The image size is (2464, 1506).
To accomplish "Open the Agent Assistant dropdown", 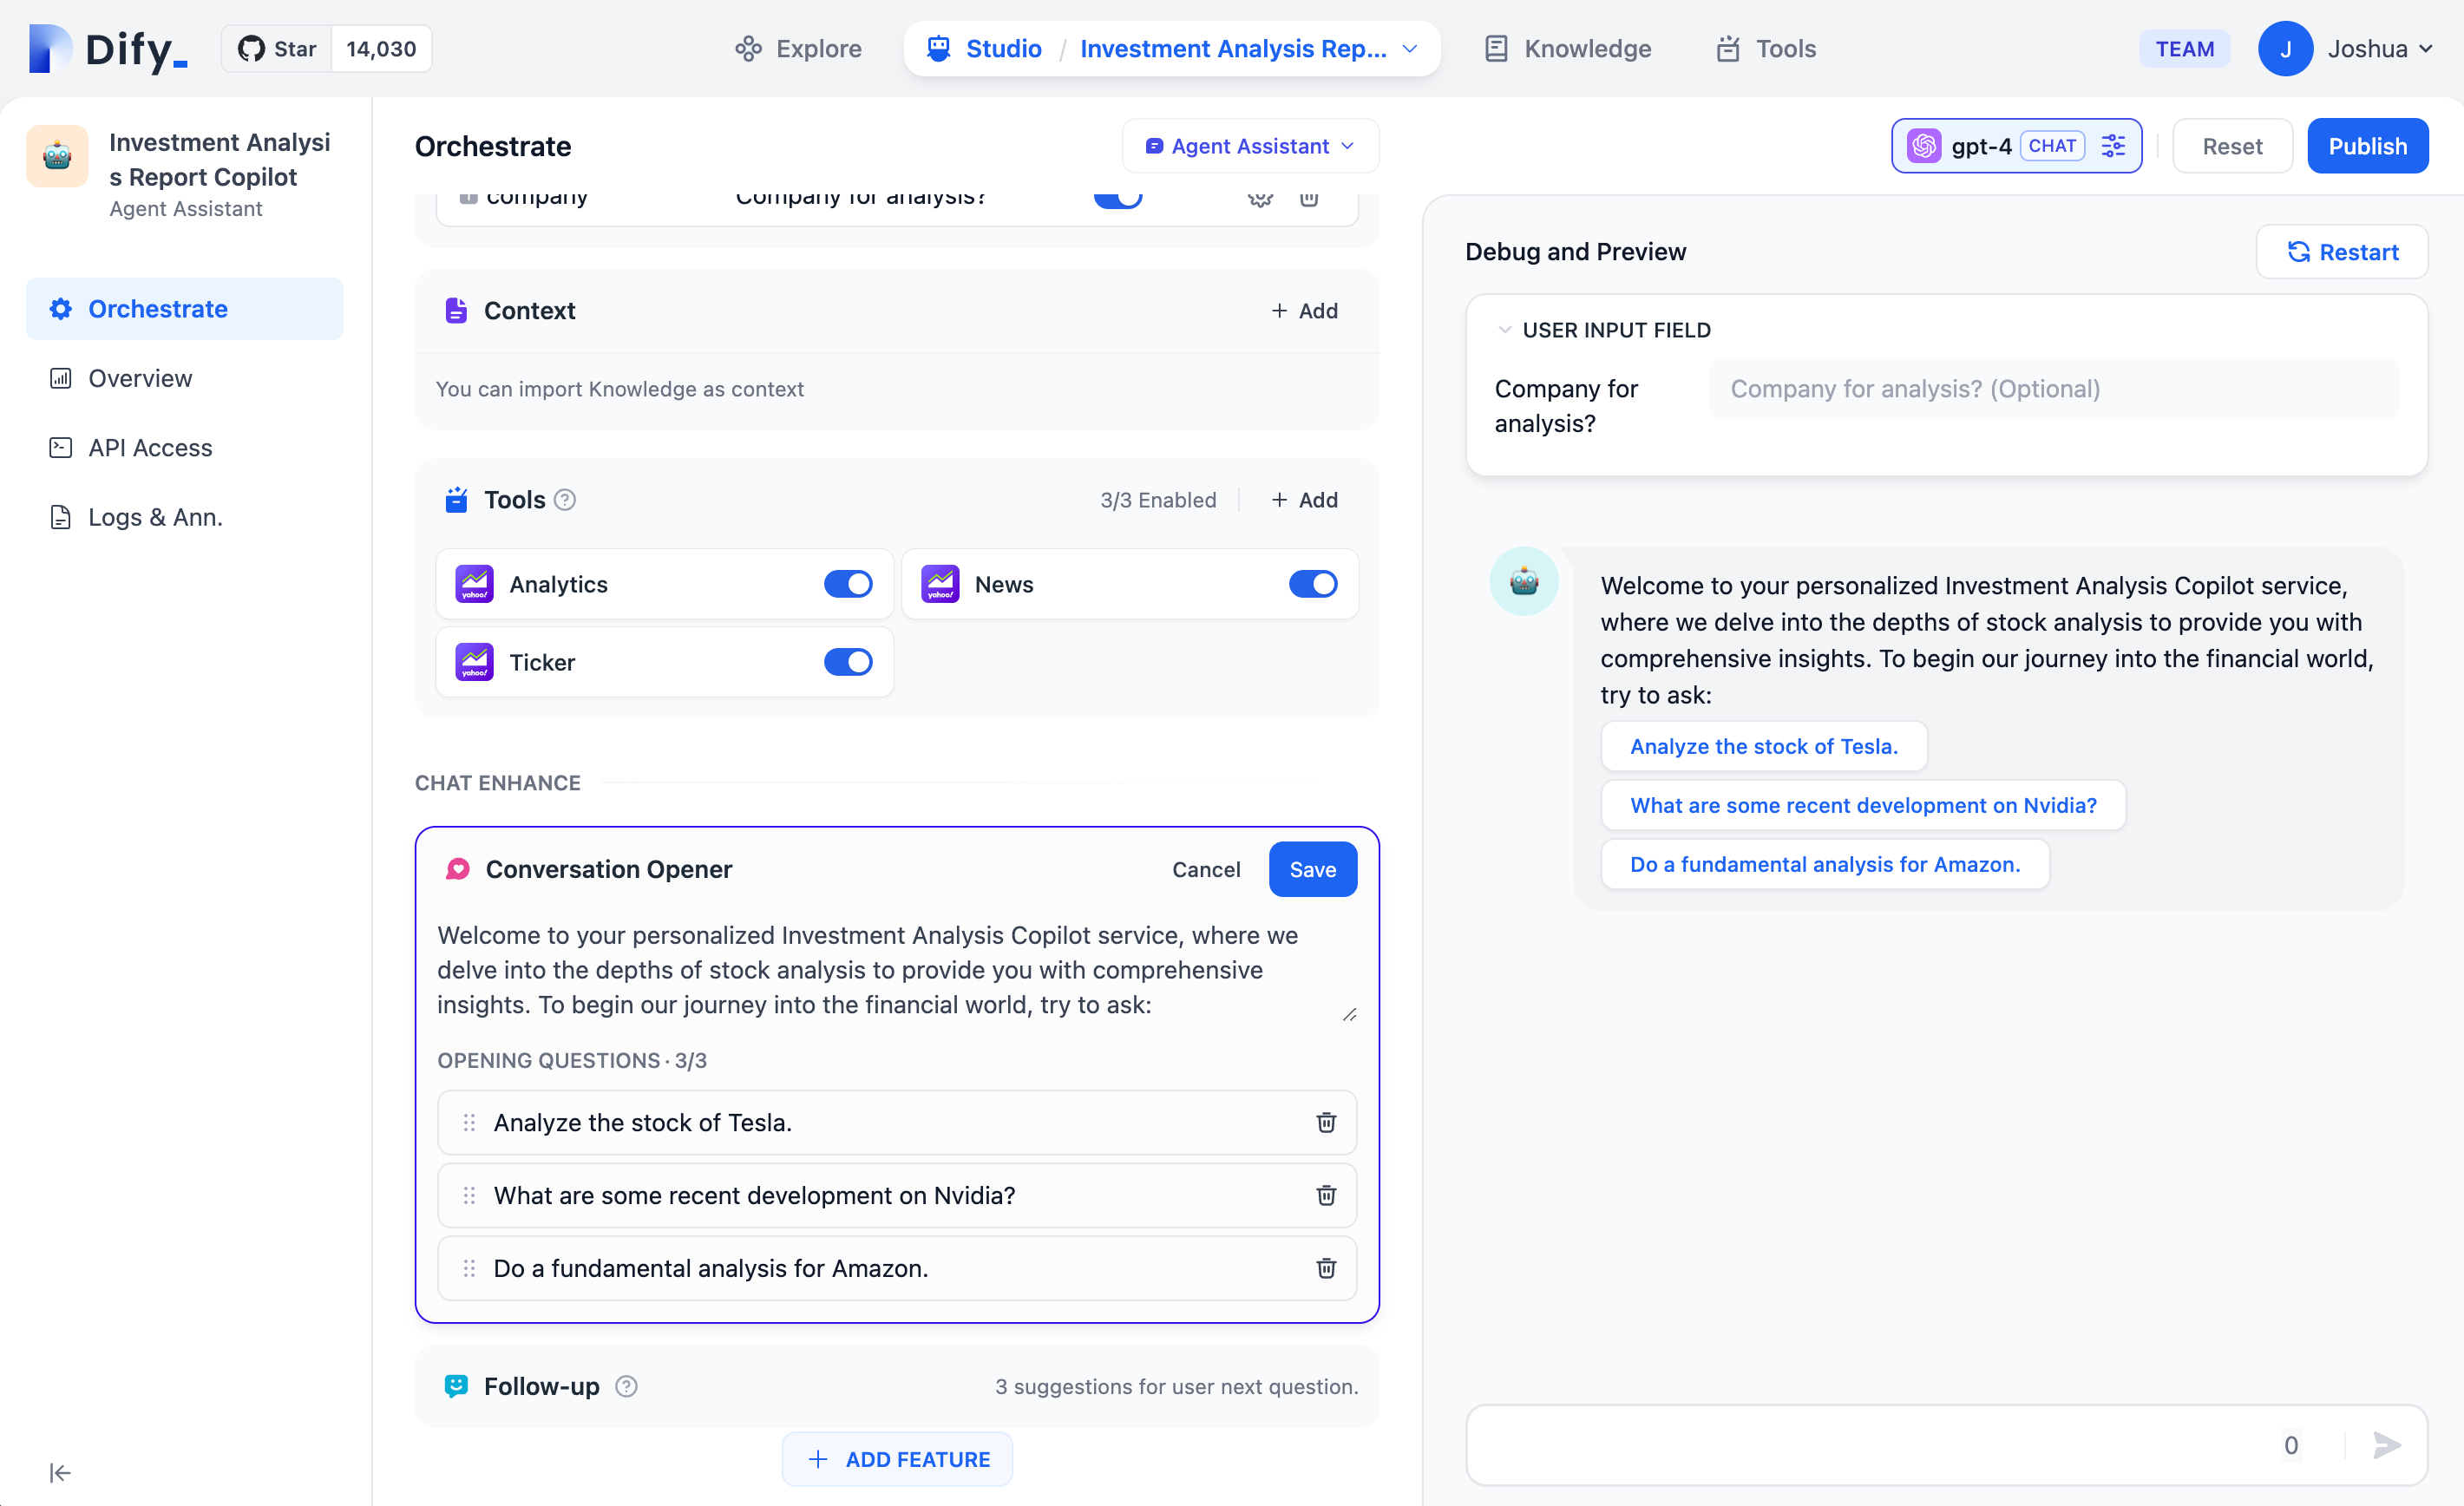I will [x=1250, y=146].
